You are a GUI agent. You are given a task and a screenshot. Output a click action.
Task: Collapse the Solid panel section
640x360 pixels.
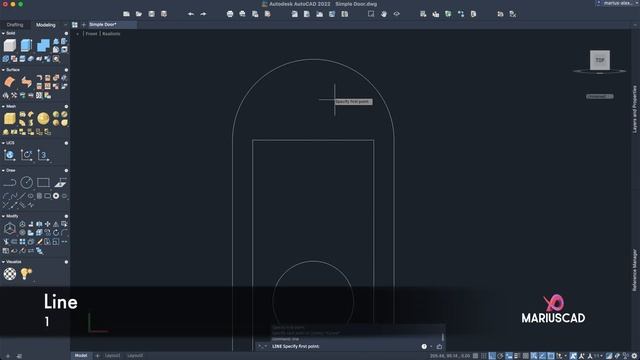point(3,33)
